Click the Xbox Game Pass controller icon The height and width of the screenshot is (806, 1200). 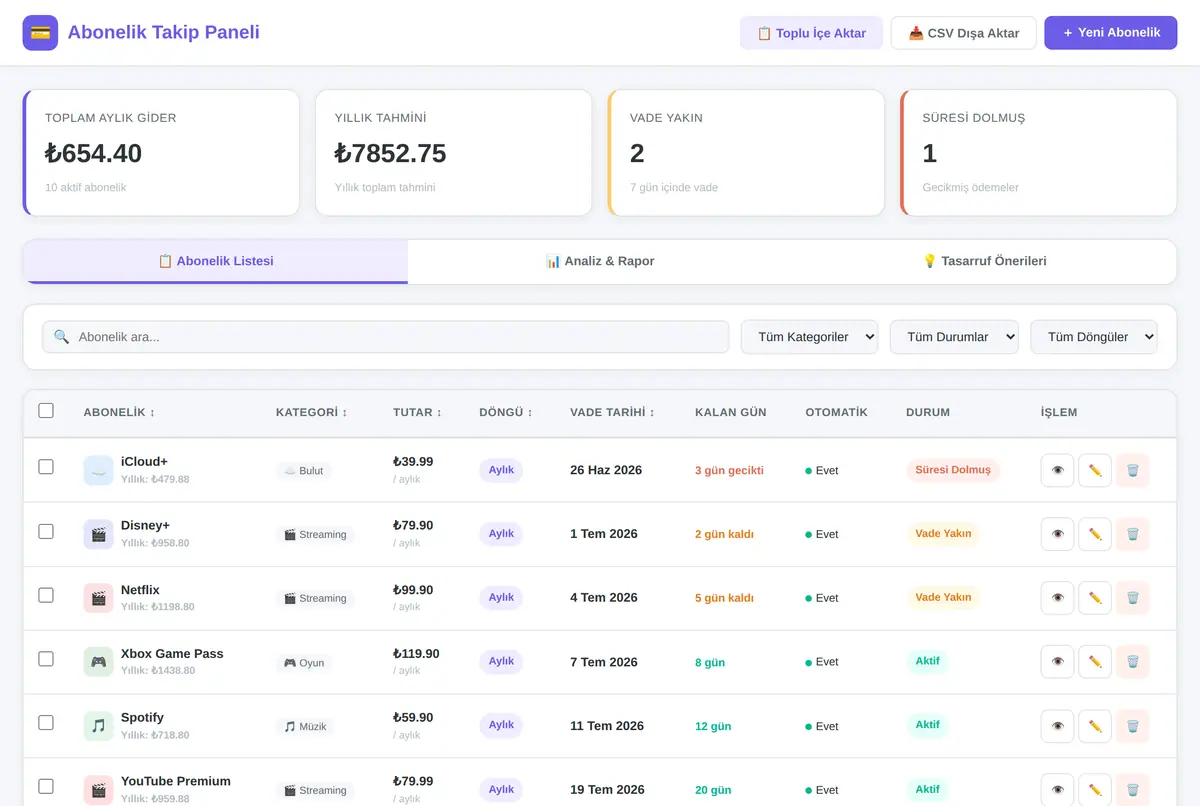98,662
